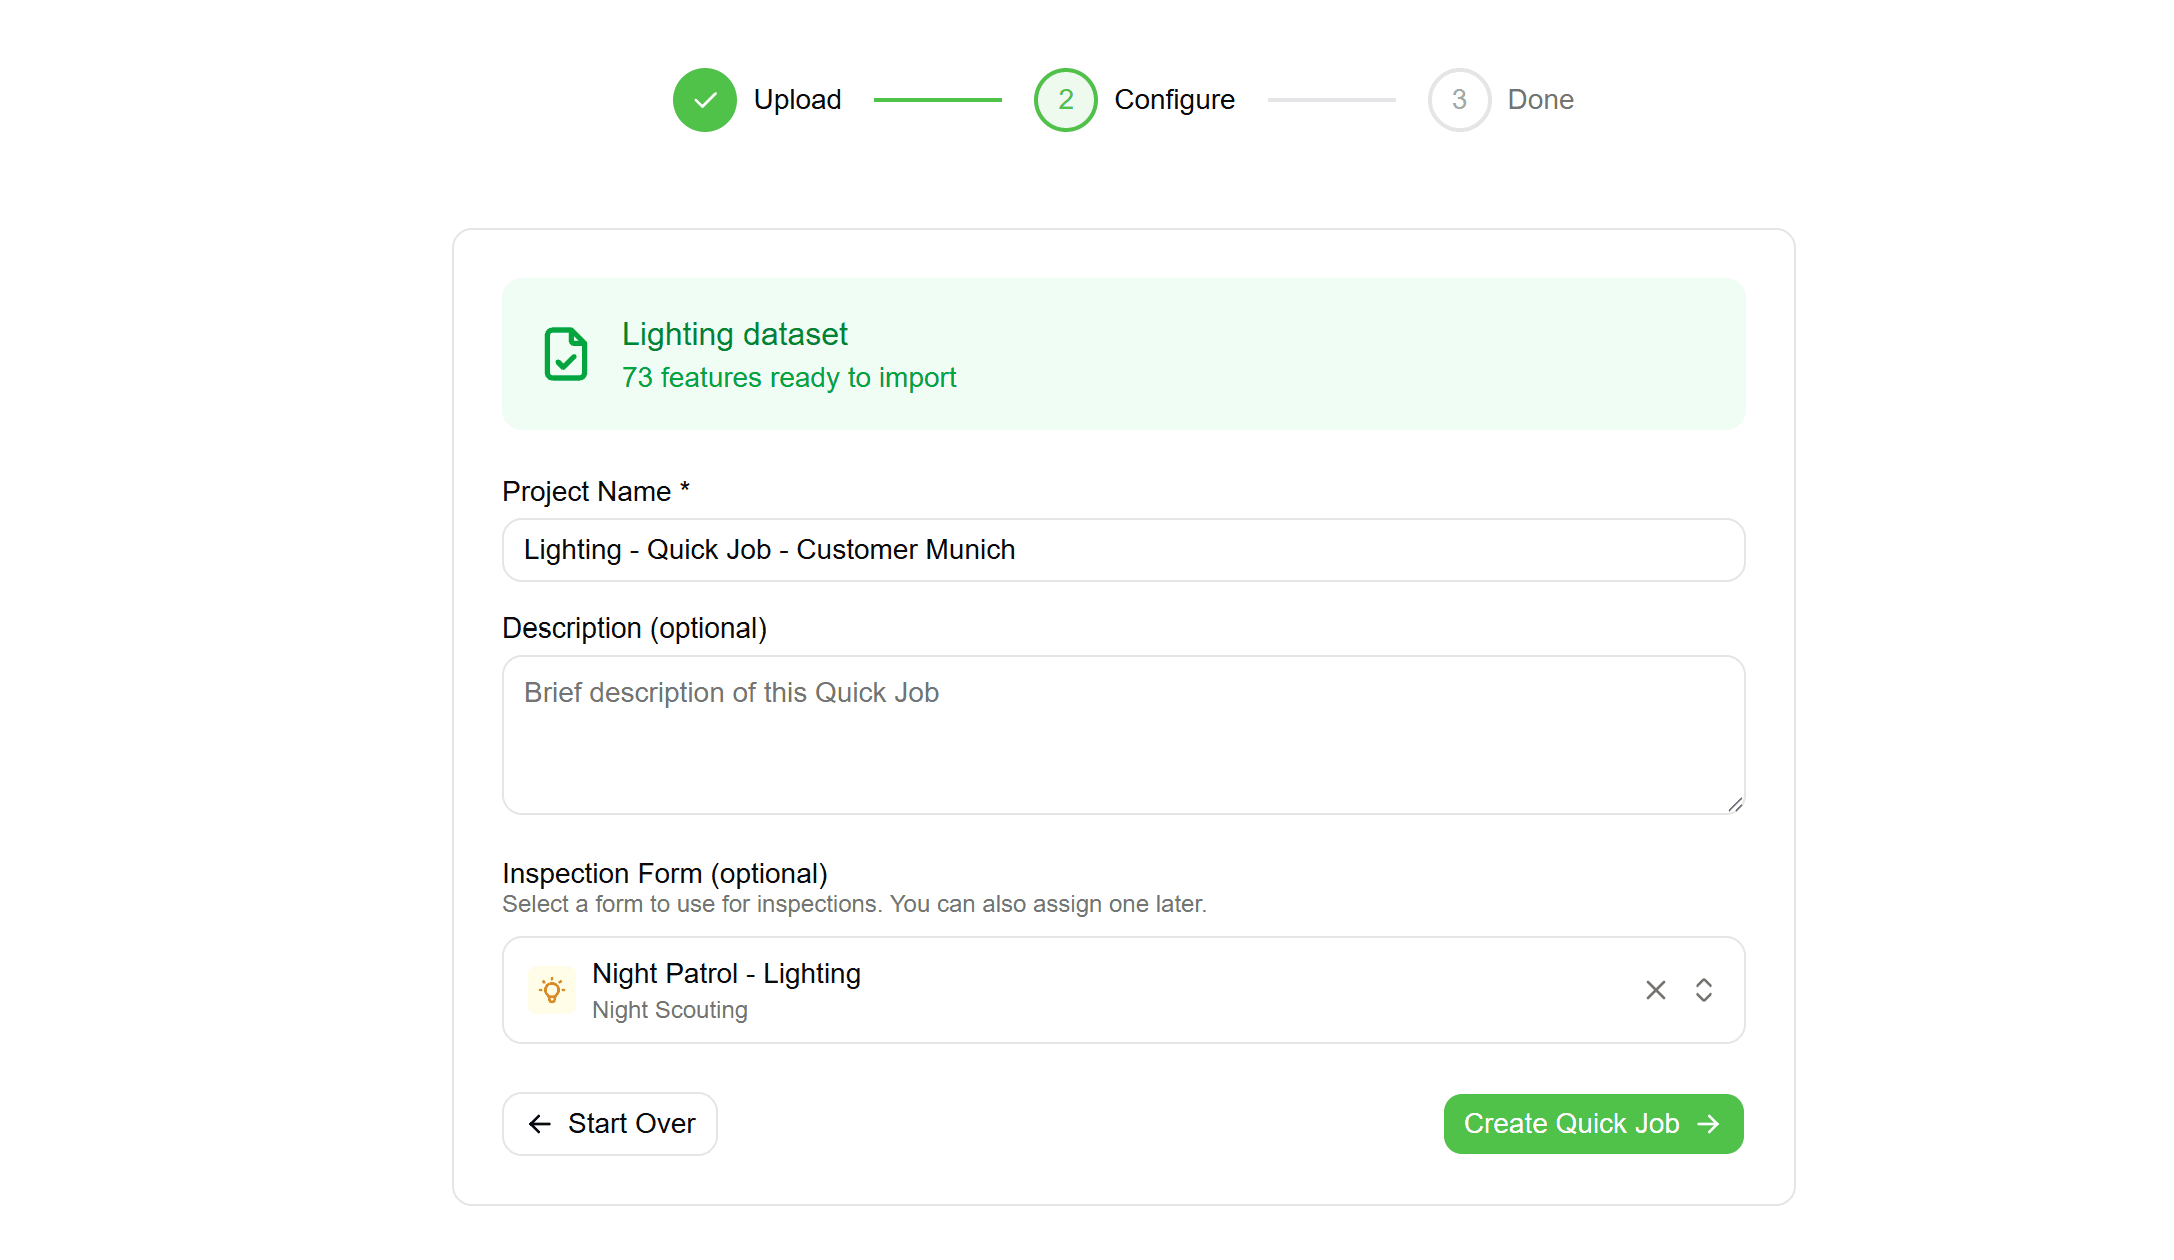Screen dimensions: 2174x1260
Task: Click the Configure step number 2 circle
Action: [x=1065, y=100]
